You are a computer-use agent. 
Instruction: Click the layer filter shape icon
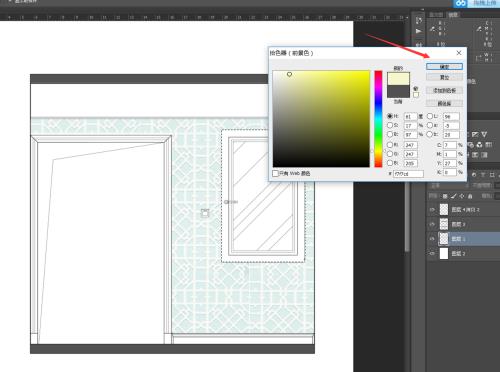pos(492,175)
